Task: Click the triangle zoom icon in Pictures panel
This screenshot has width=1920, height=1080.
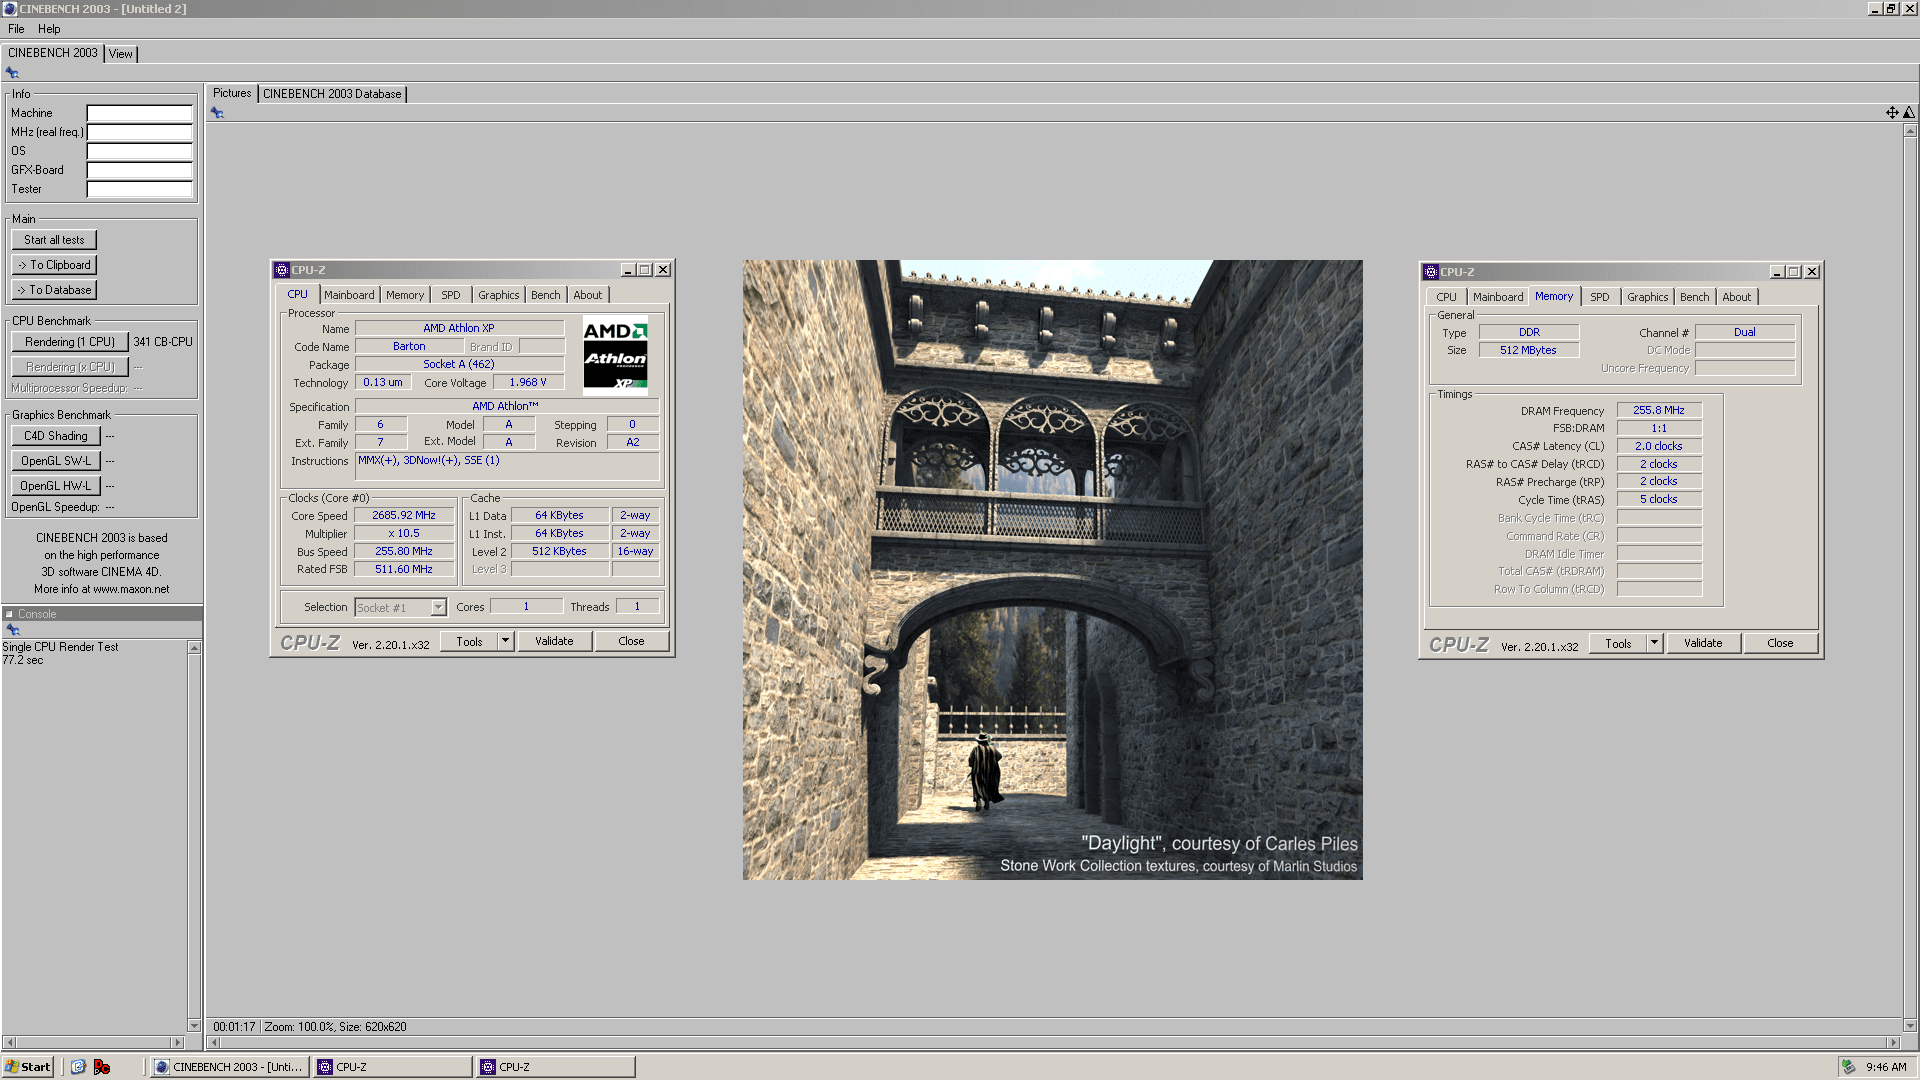Action: point(1909,113)
